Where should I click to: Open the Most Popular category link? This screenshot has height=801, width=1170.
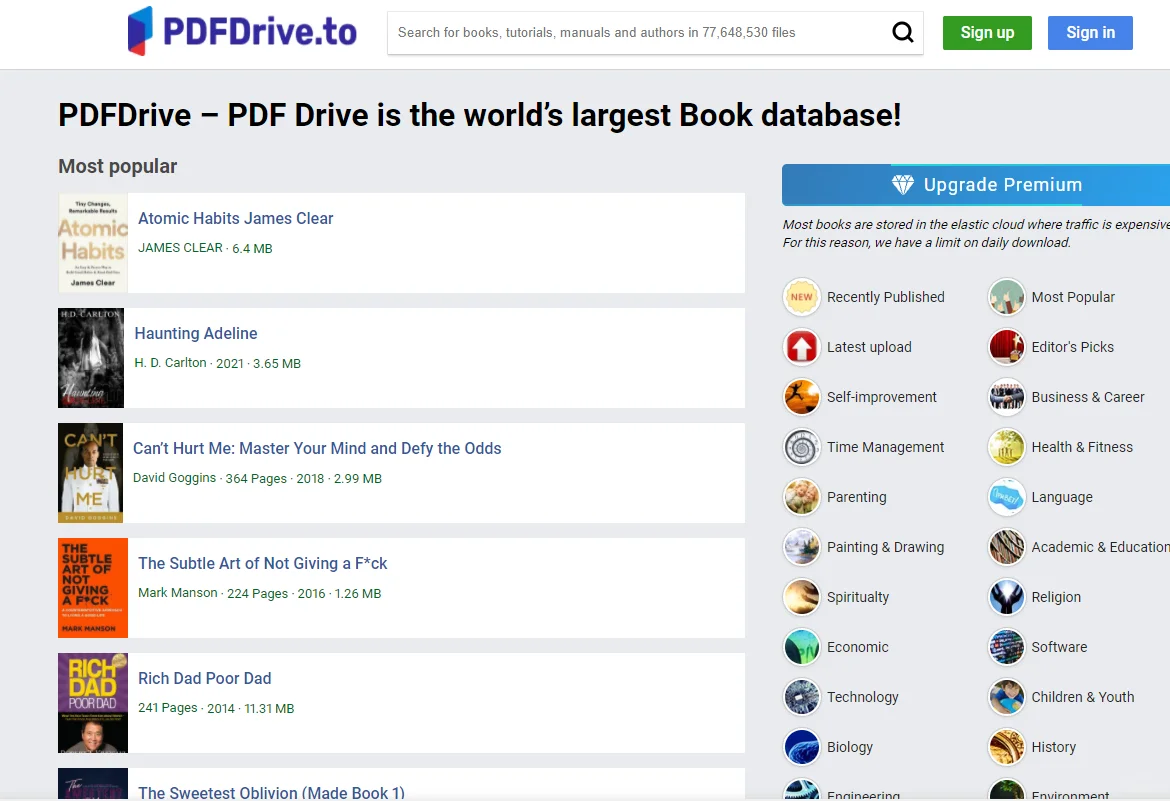1073,297
